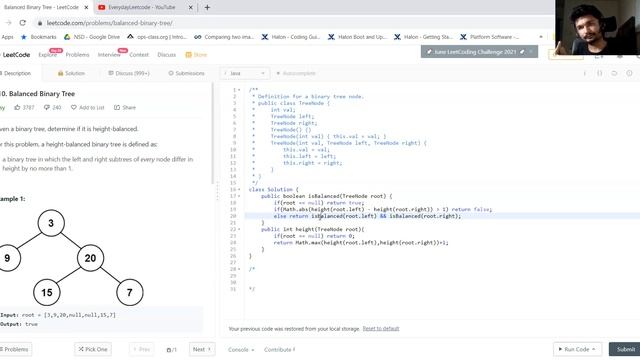
Task: Open a new browser tab with plus icon
Action: pos(207,7)
